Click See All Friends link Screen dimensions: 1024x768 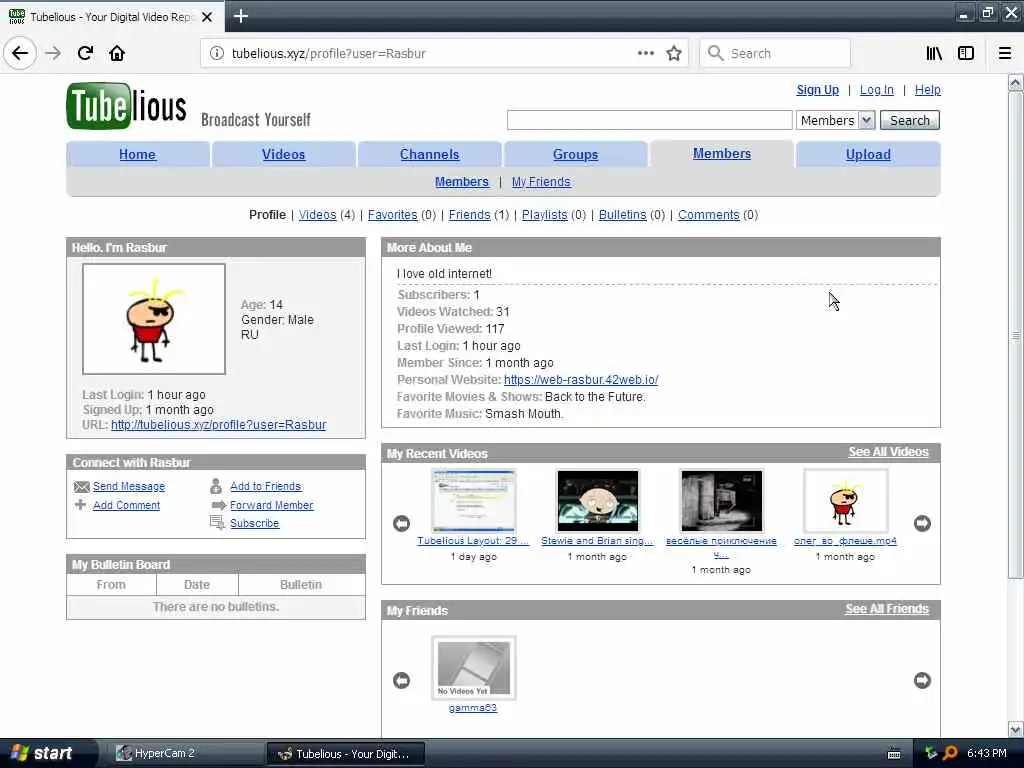click(x=887, y=609)
